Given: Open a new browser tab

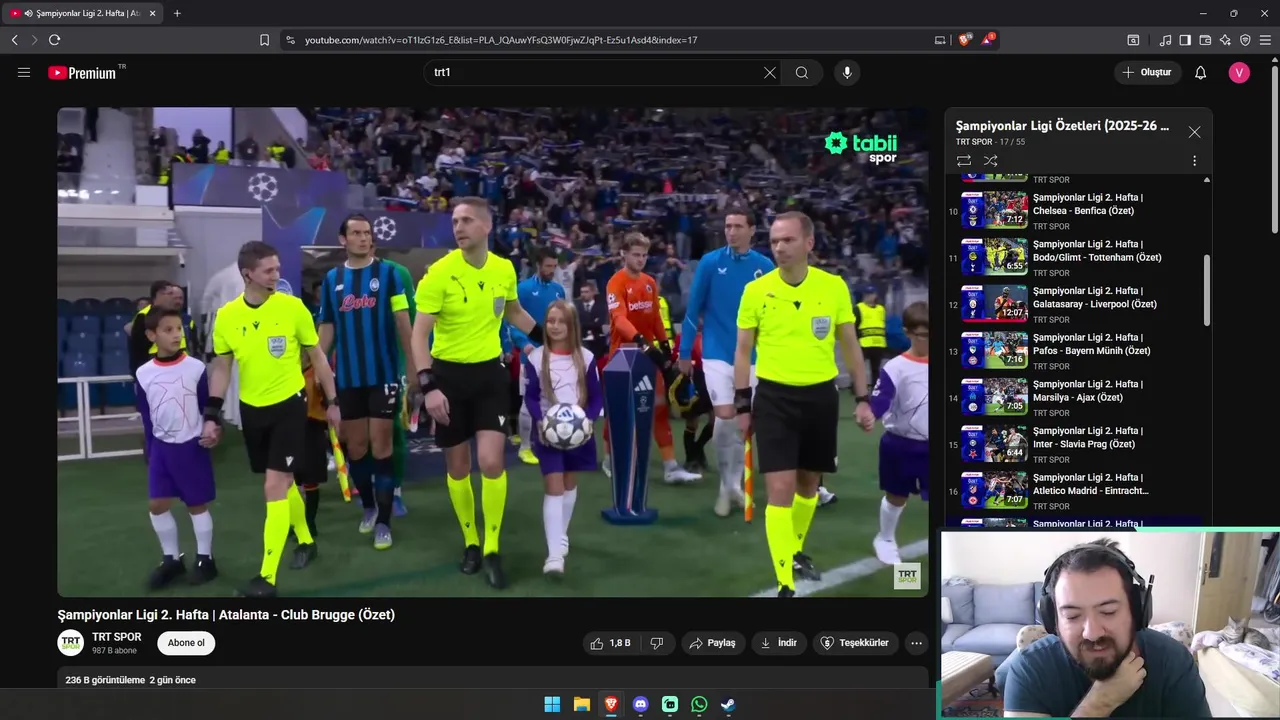Looking at the screenshot, I should click(177, 13).
